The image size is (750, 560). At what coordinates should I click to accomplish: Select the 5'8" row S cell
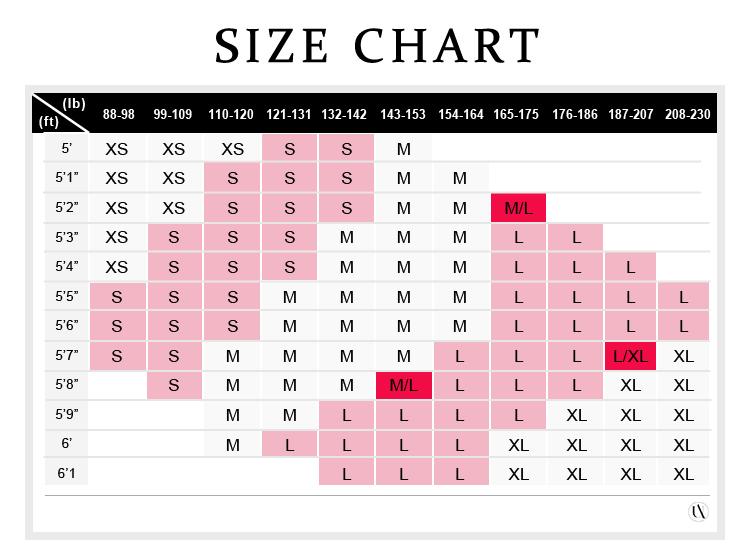pos(174,386)
